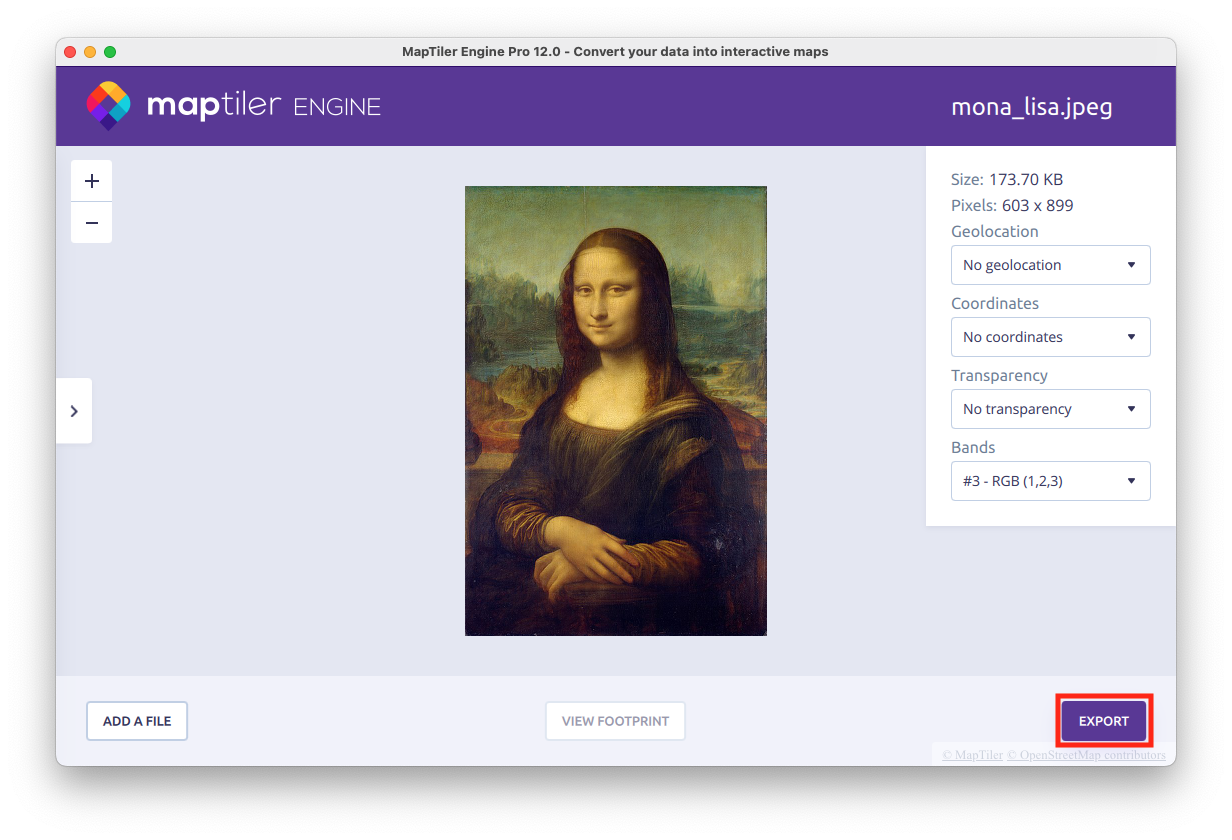
Task: Click the colorful MapTiler logo icon
Action: [x=108, y=106]
